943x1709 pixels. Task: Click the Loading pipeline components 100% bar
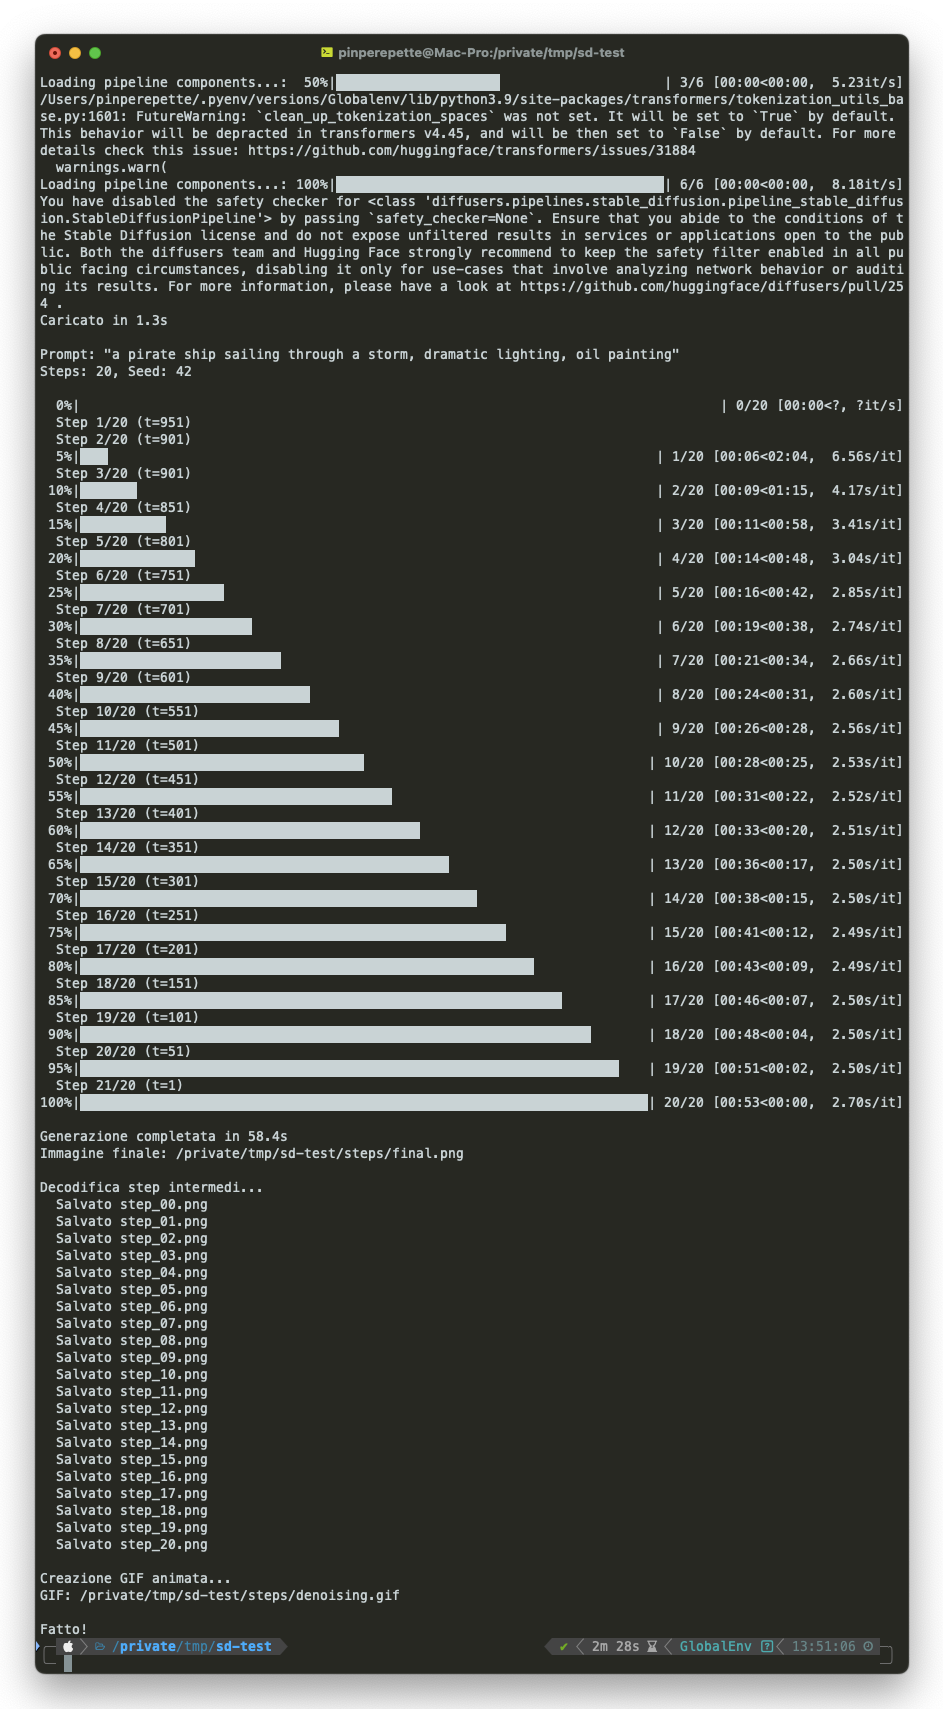point(500,184)
